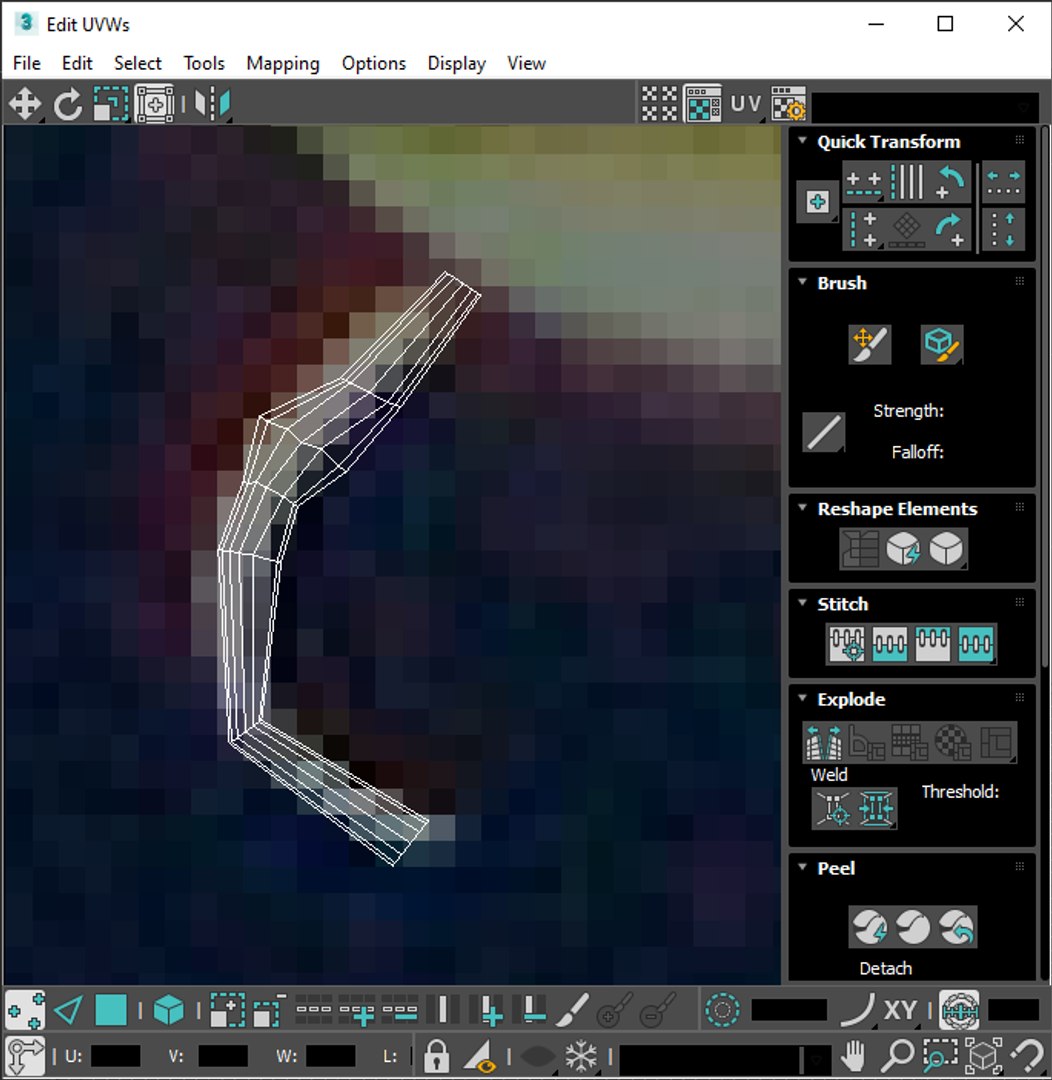Viewport: 1052px width, 1080px height.
Task: Open the Options menu
Action: point(374,63)
